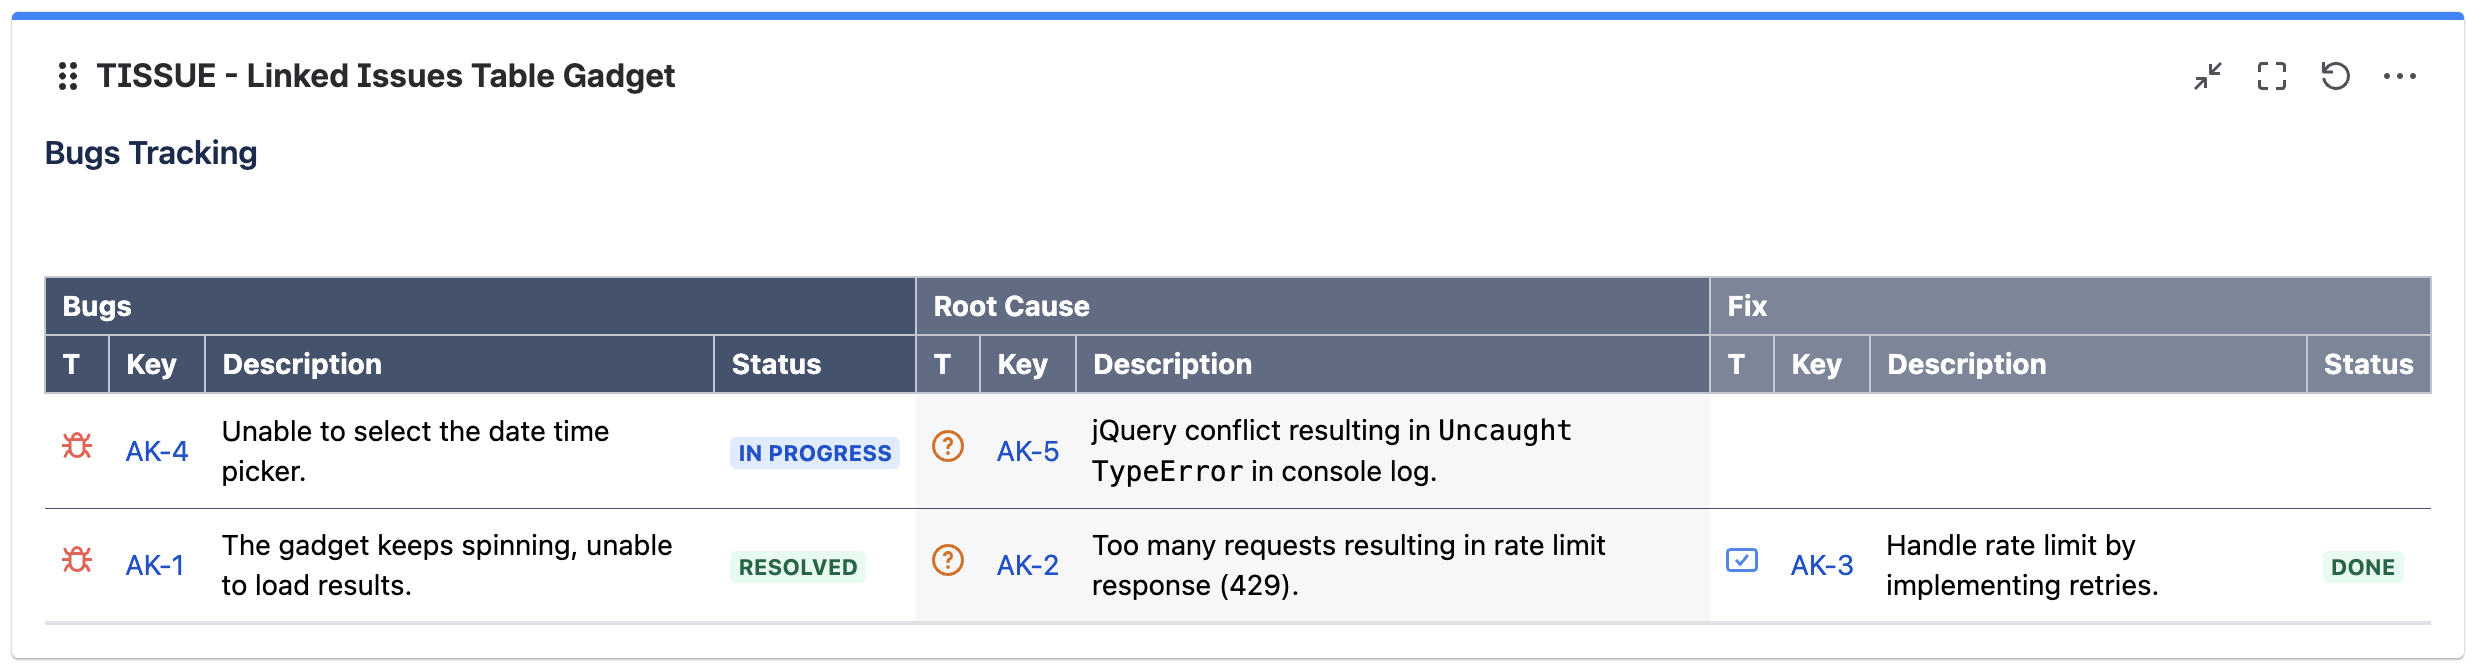This screenshot has height=670, width=2476.
Task: Click the bug type icon for AK-1
Action: pyautogui.click(x=77, y=560)
